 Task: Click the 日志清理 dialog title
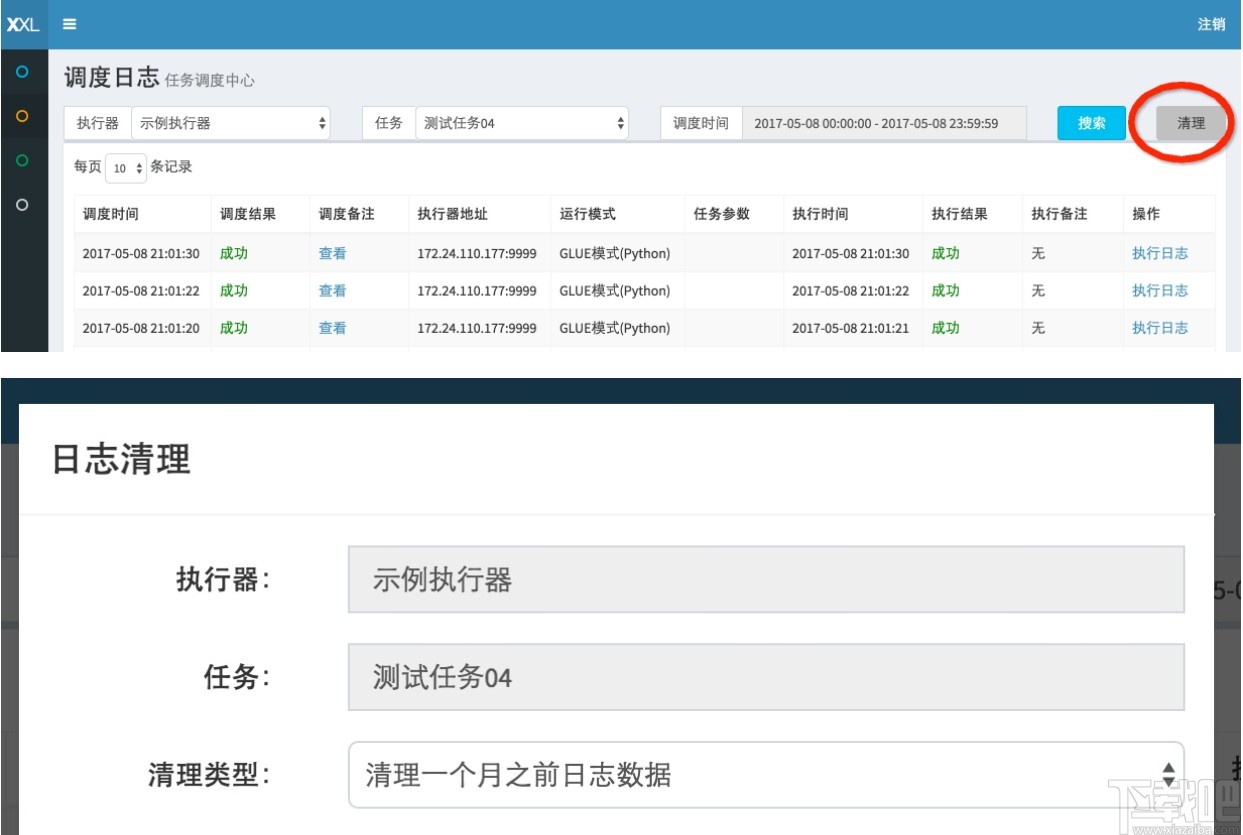[x=121, y=460]
